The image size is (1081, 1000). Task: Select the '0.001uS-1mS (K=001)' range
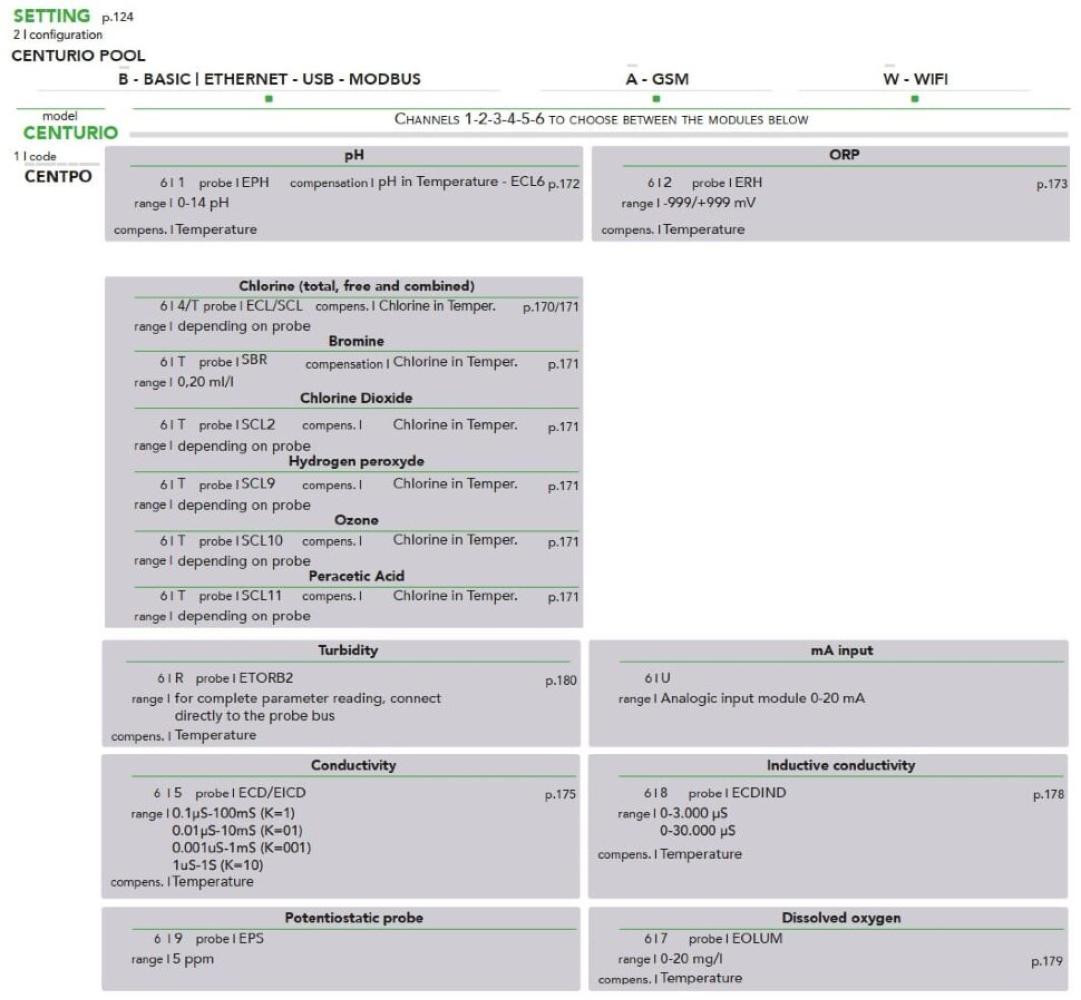click(241, 848)
